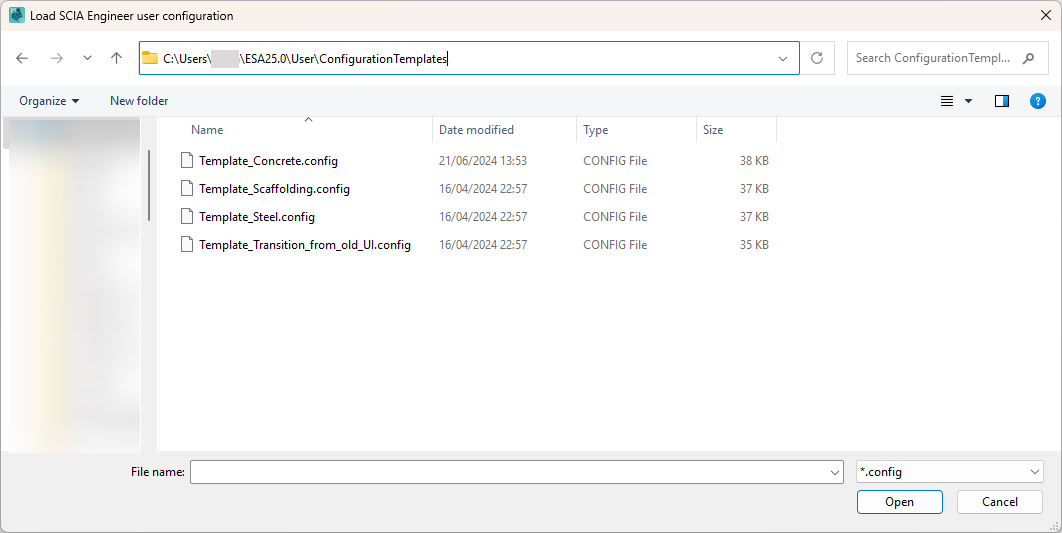Create a New folder
The image size is (1062, 533).
[139, 101]
